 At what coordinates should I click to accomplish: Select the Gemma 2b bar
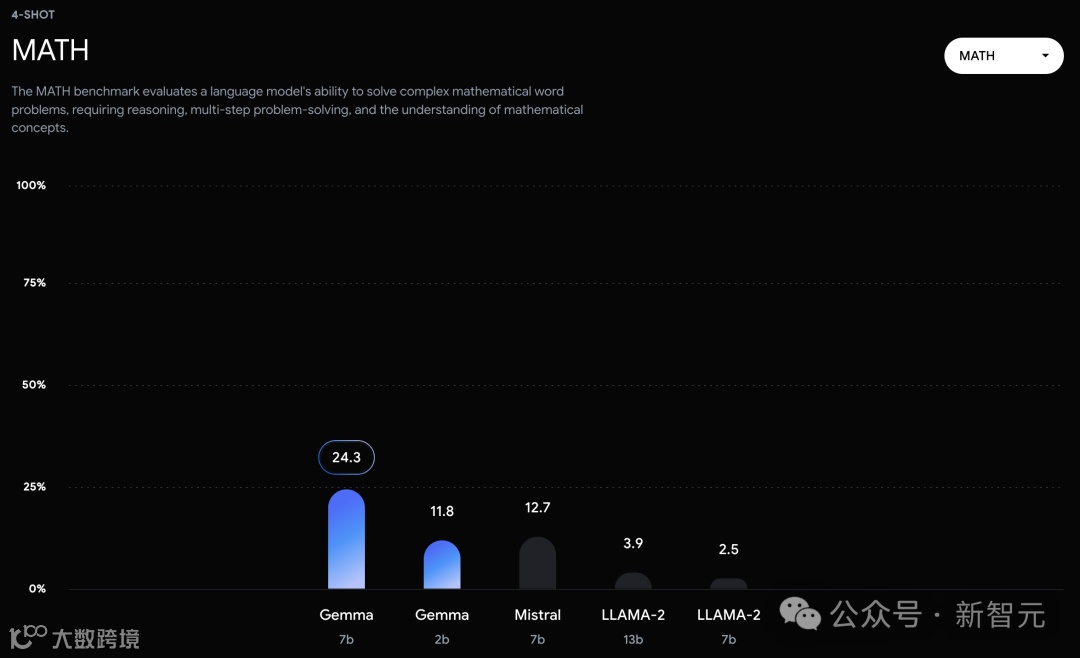442,564
